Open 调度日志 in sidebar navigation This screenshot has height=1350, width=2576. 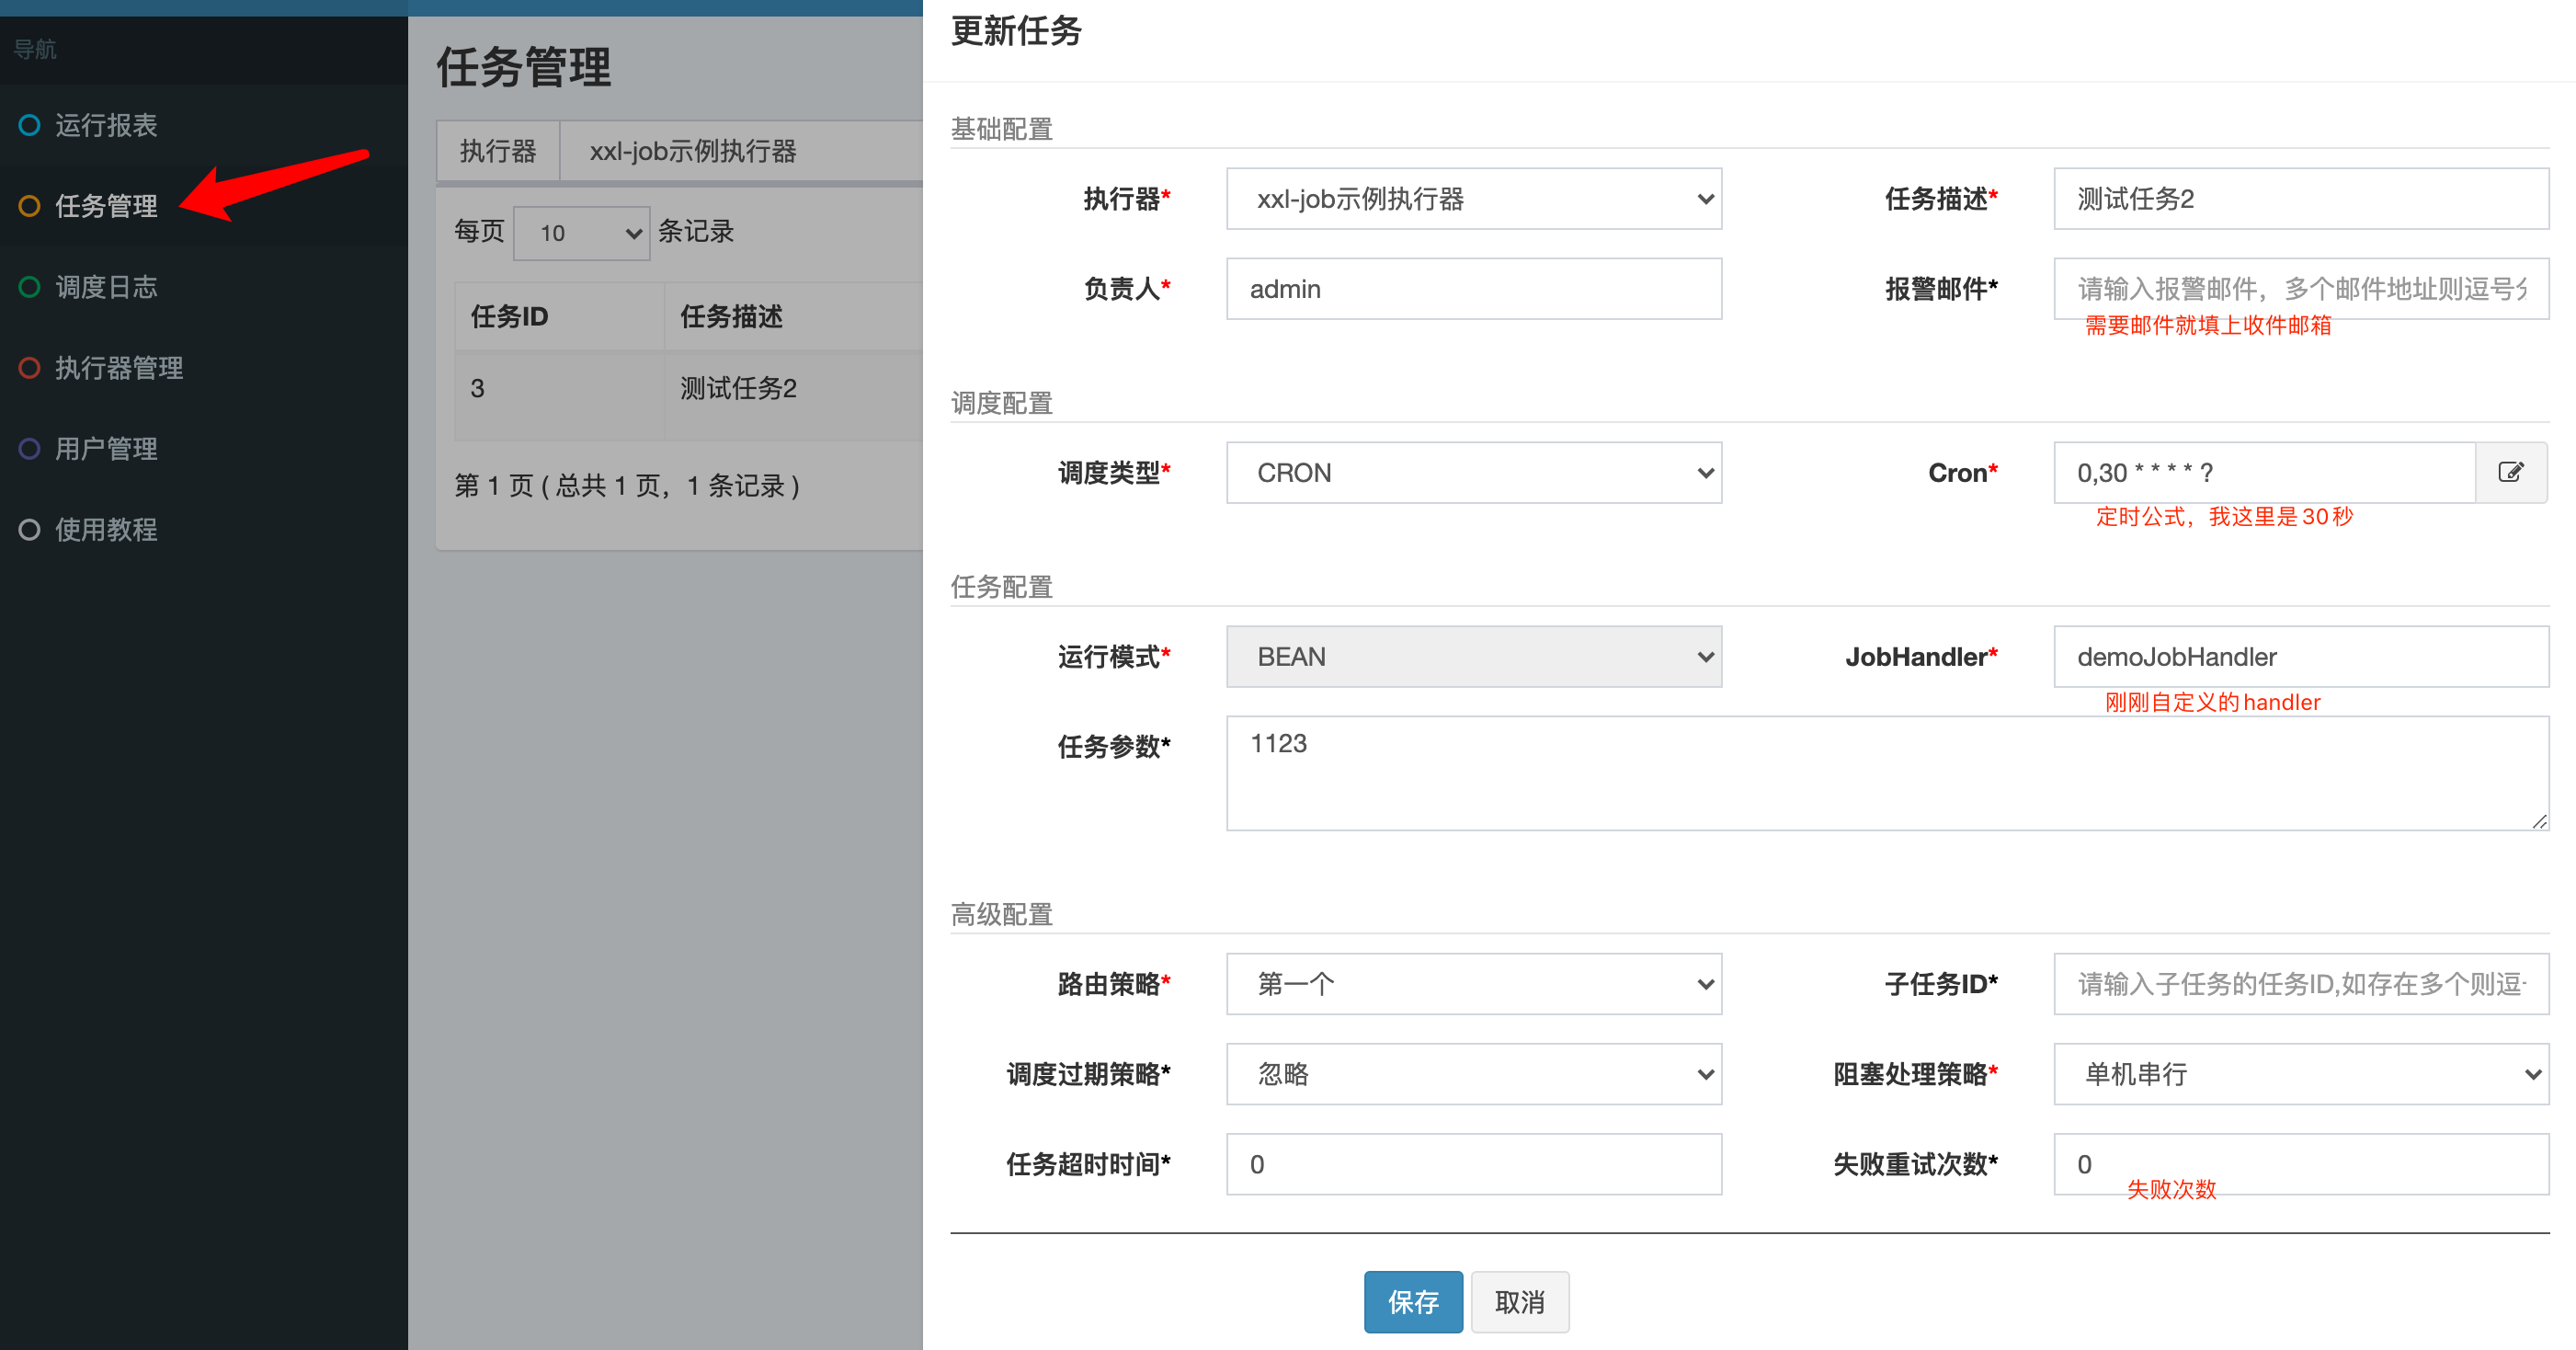(204, 287)
